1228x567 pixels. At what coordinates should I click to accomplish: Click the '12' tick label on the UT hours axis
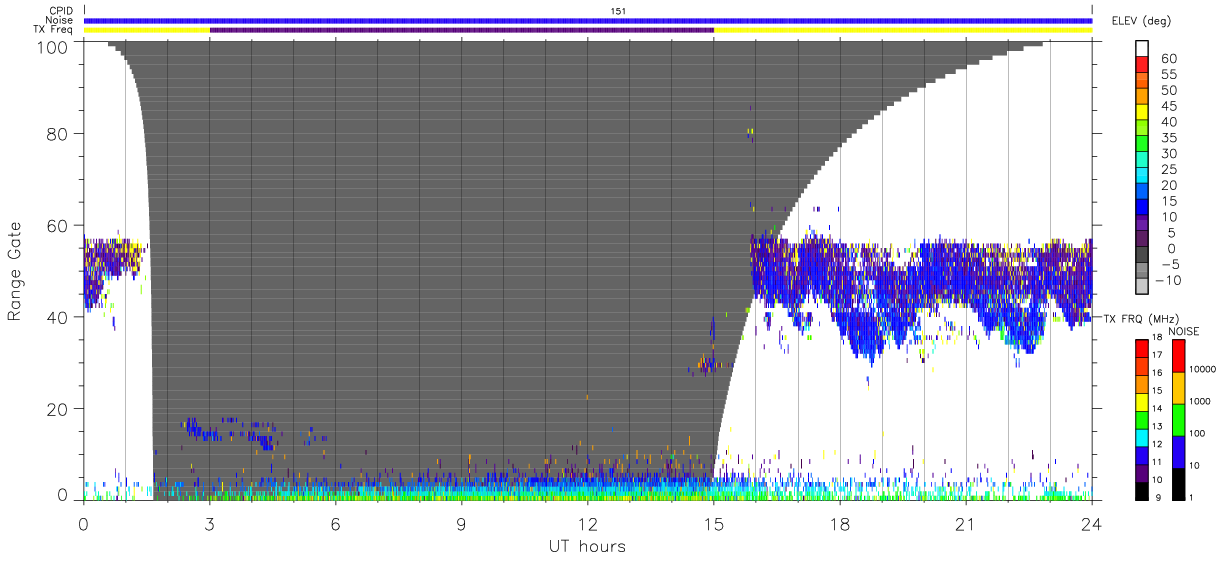pyautogui.click(x=588, y=524)
